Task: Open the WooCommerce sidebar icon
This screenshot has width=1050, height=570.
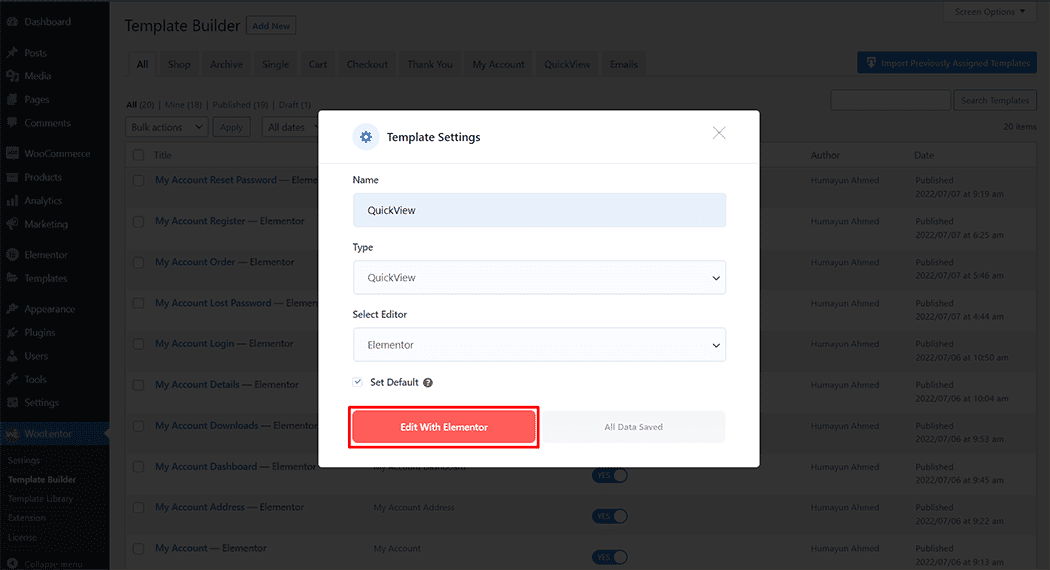Action: (x=12, y=154)
